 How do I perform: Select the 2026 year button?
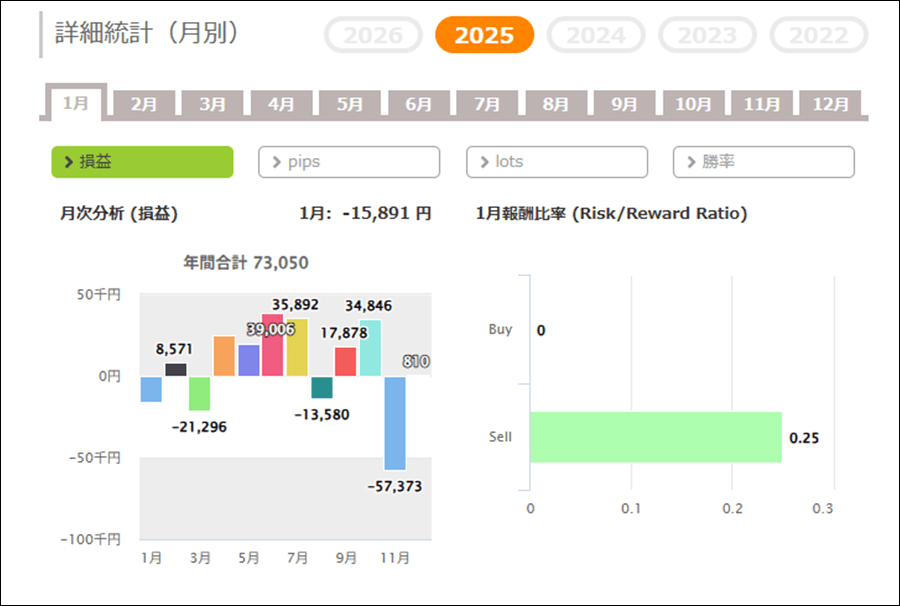373,36
